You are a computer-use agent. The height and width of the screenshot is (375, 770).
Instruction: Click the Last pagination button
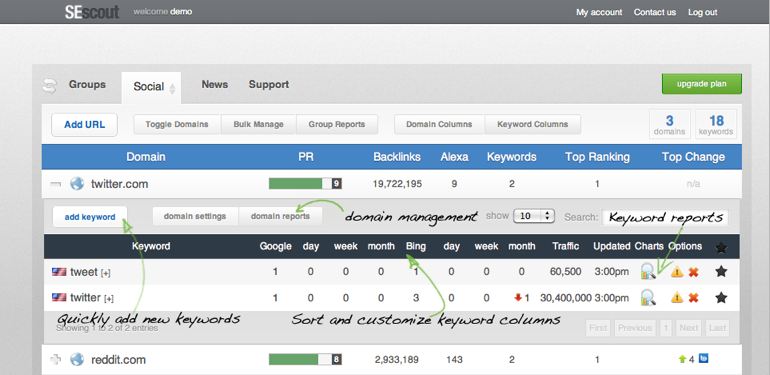pos(717,328)
